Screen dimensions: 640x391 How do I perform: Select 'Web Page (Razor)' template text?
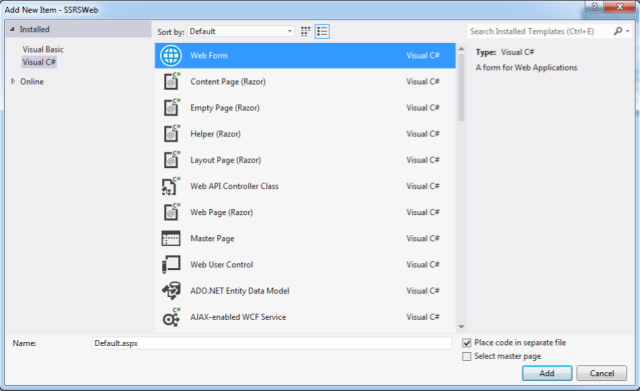click(x=222, y=212)
